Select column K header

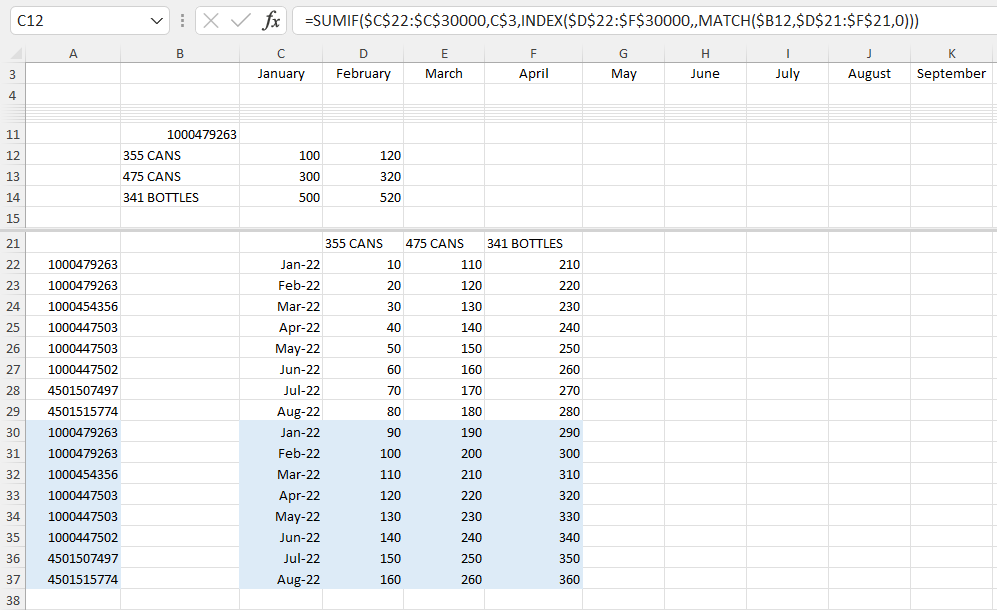[952, 54]
